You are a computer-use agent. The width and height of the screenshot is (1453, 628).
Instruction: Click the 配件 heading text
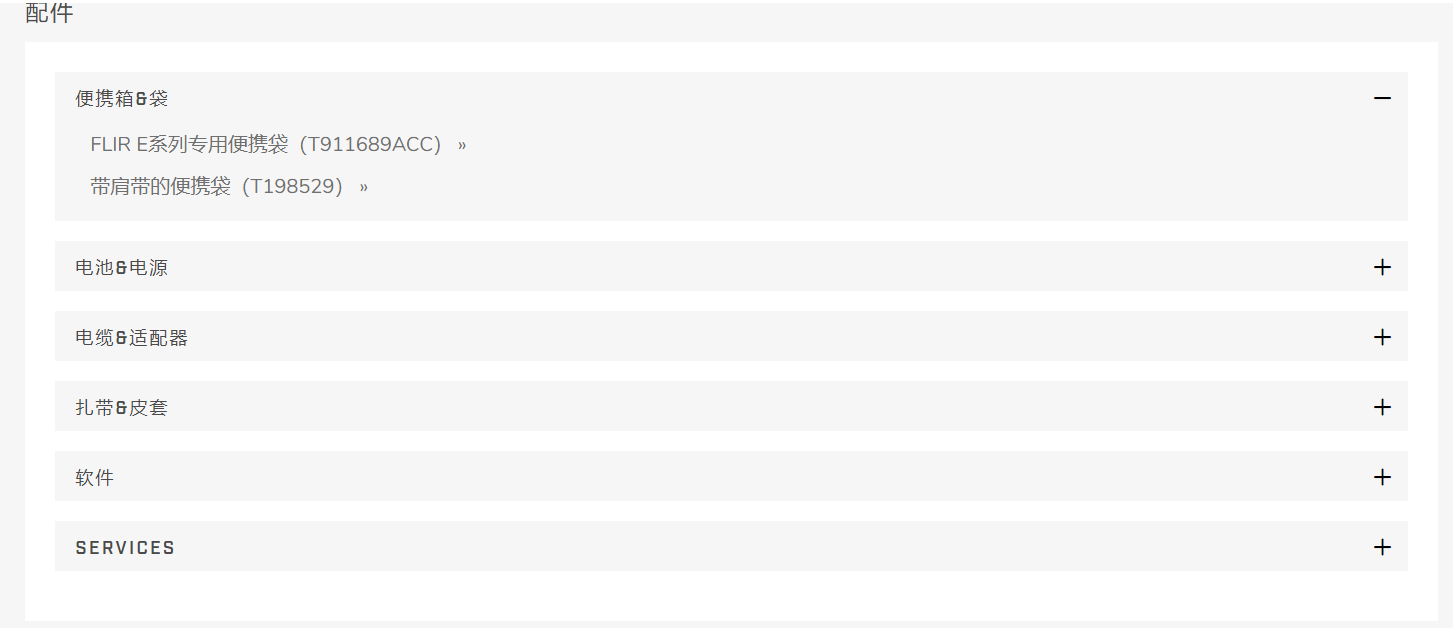[x=49, y=13]
